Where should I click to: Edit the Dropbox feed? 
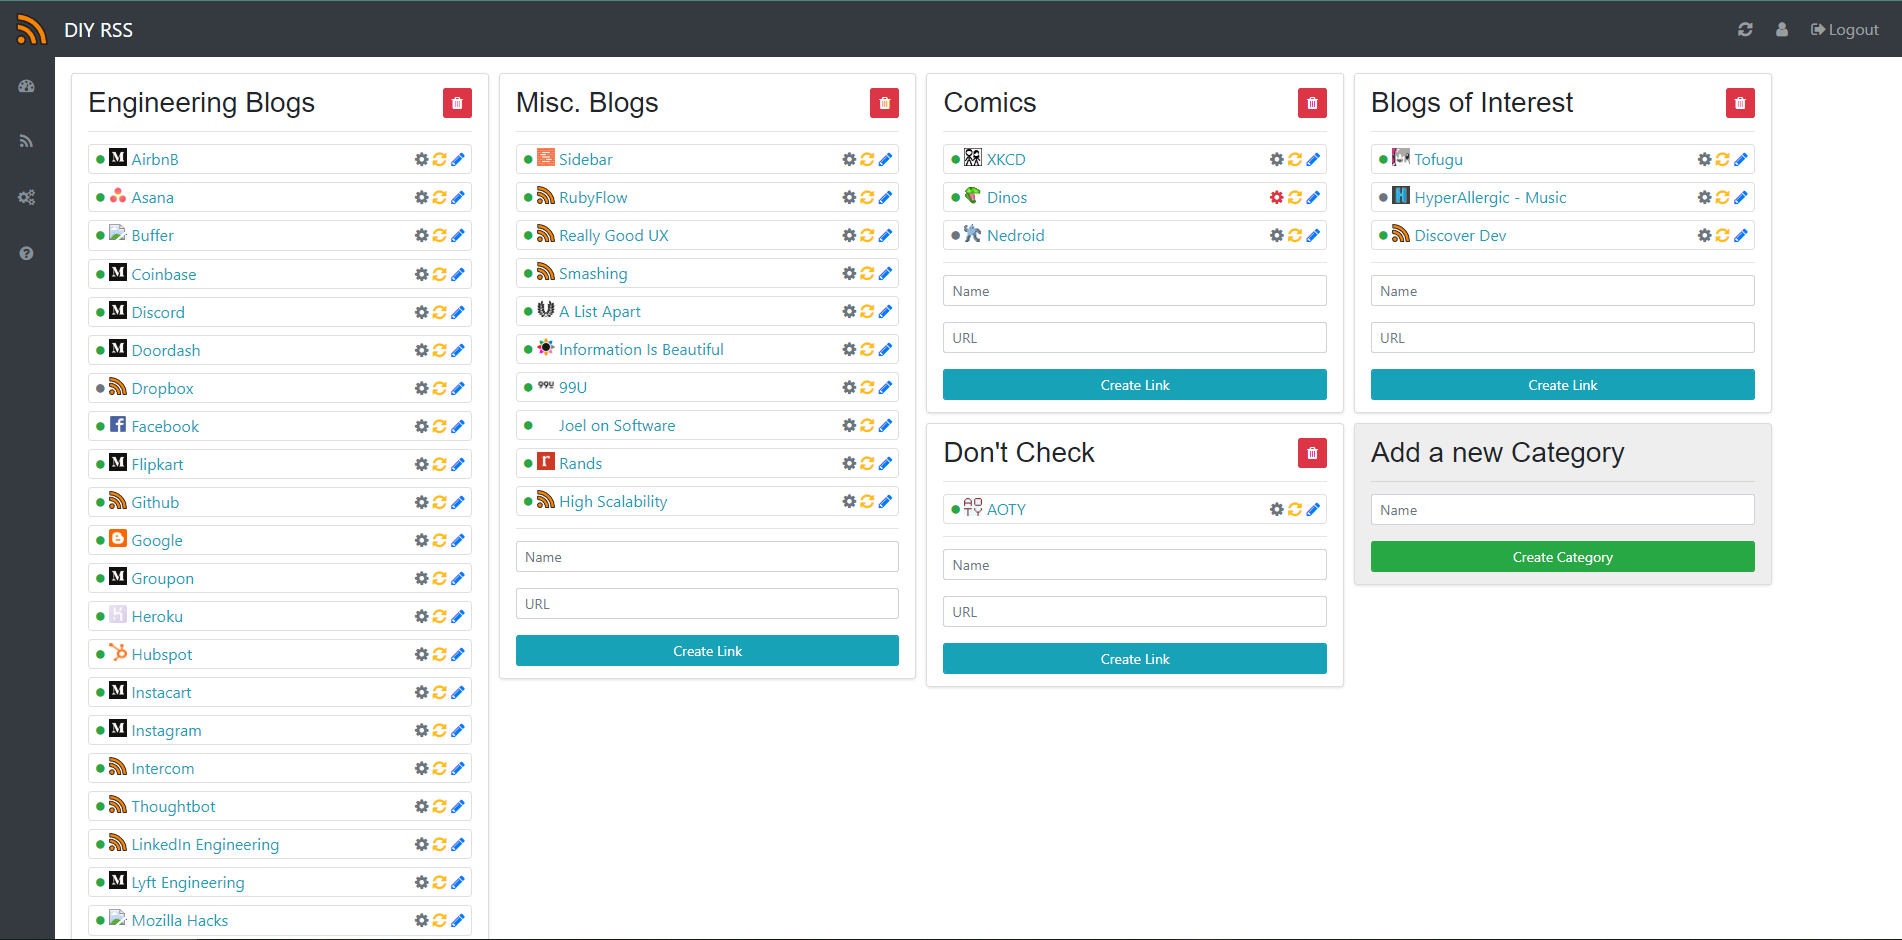point(458,388)
